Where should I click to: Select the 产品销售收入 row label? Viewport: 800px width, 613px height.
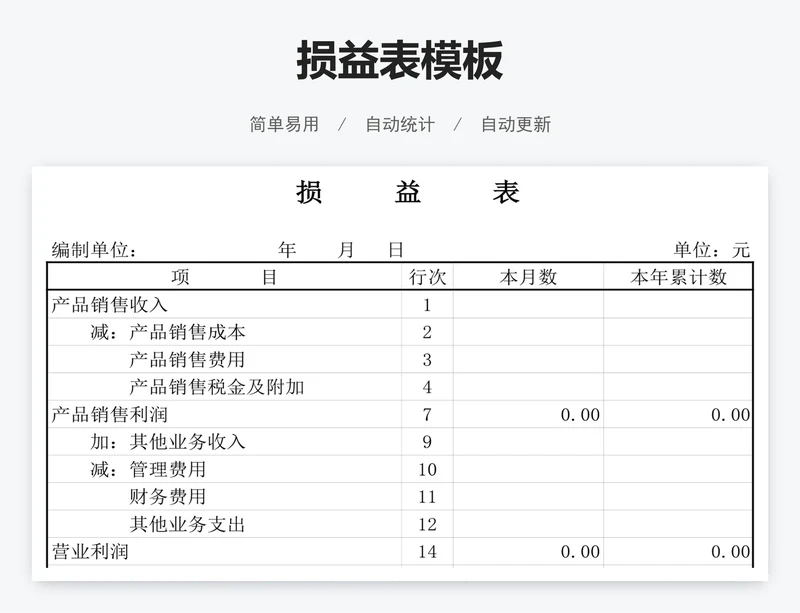(109, 305)
